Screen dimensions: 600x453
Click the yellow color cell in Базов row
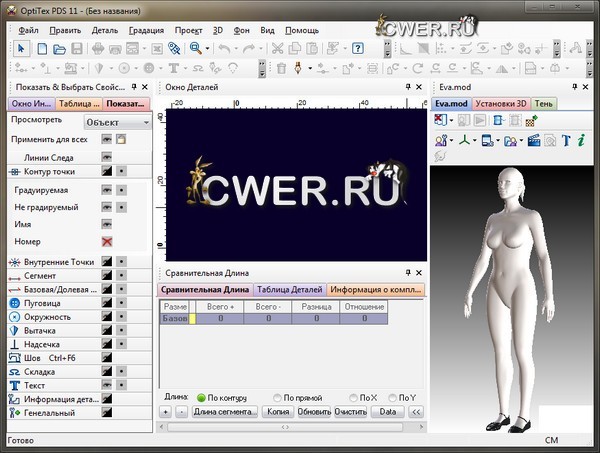193,318
